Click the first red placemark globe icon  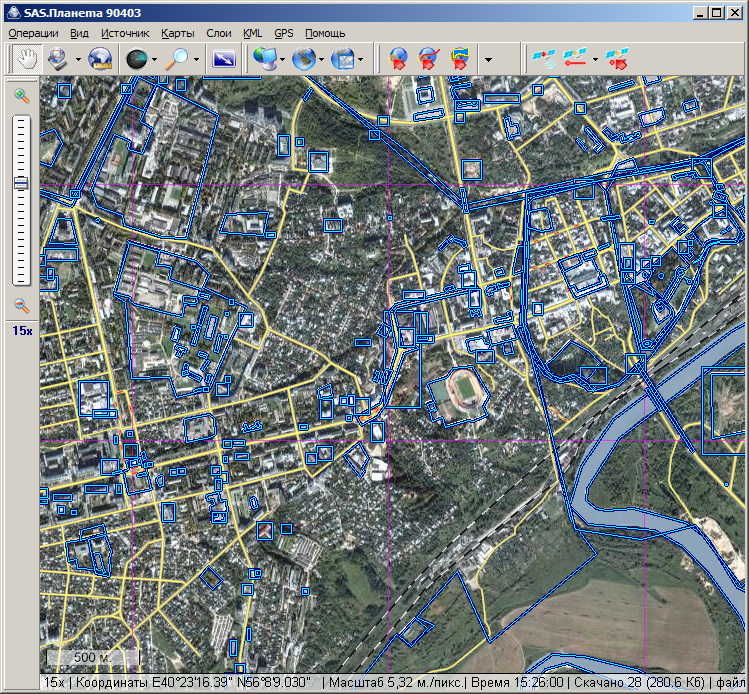[x=398, y=59]
